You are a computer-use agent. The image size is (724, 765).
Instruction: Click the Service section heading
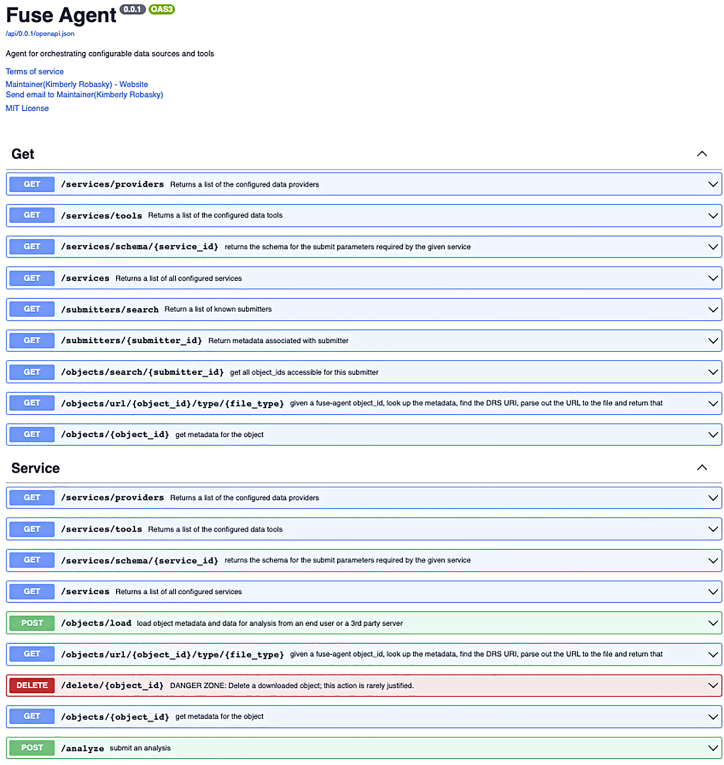[35, 468]
